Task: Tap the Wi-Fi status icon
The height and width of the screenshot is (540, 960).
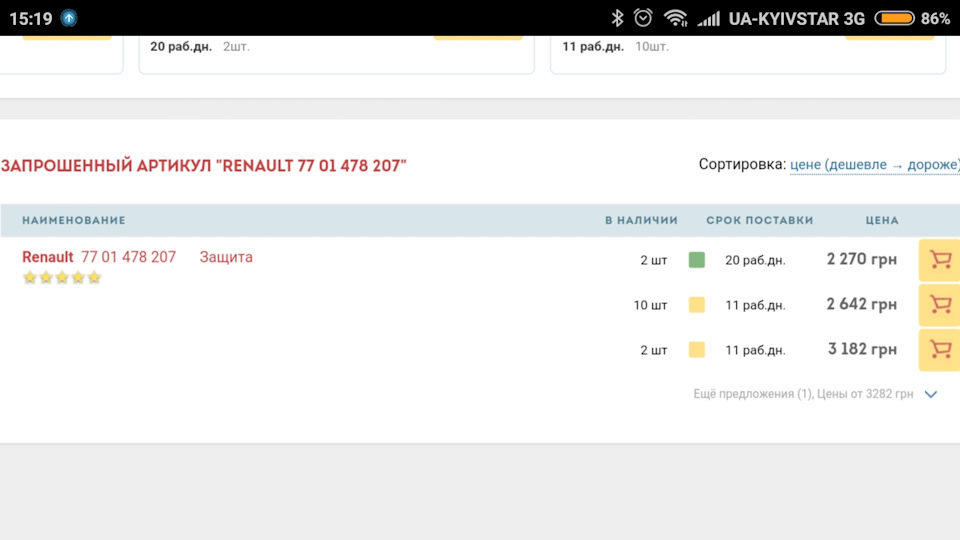Action: [x=675, y=18]
